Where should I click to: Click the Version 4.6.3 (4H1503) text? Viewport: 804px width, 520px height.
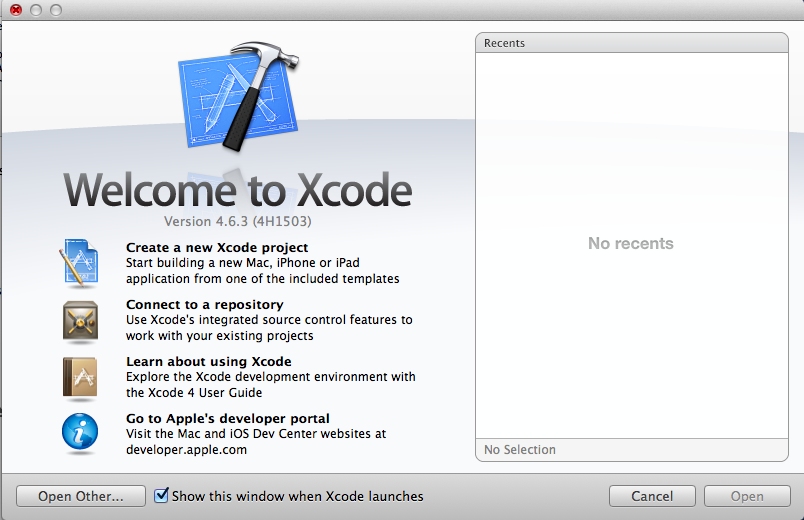tap(237, 222)
